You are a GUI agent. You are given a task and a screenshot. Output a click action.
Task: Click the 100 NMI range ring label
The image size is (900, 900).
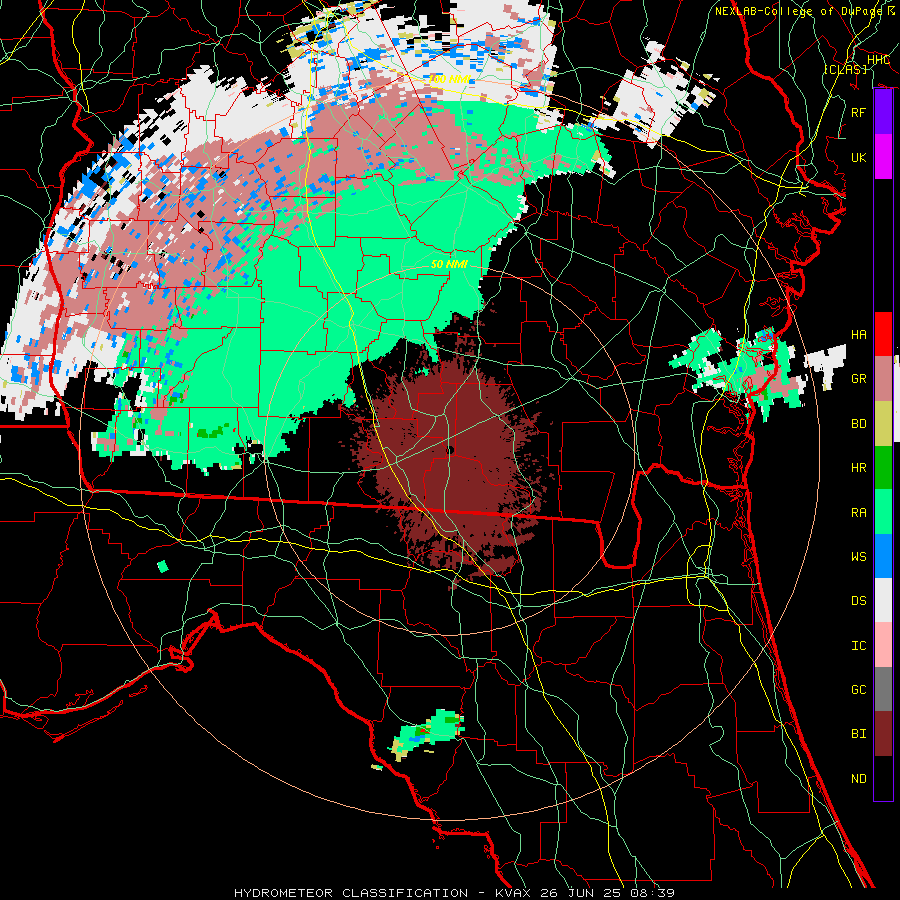(450, 79)
